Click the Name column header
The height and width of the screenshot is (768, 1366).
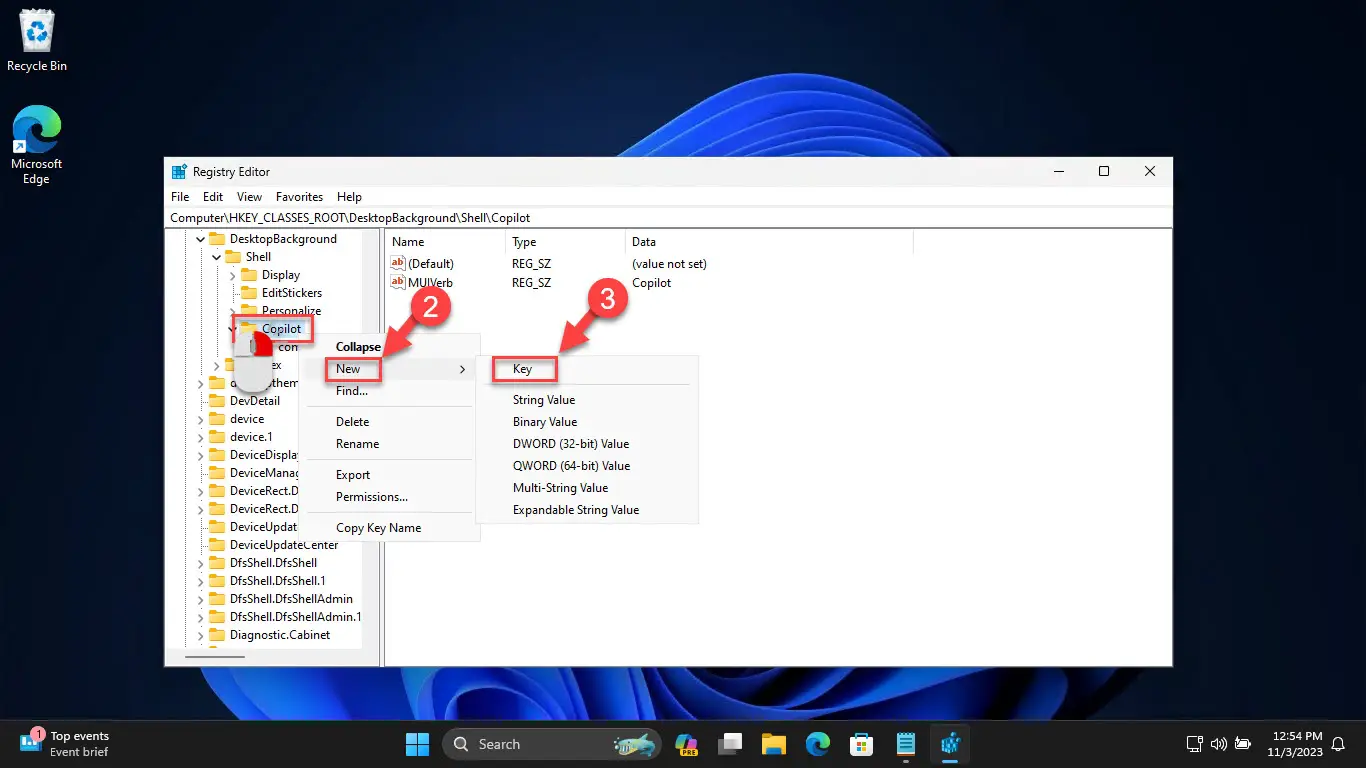[x=446, y=242]
